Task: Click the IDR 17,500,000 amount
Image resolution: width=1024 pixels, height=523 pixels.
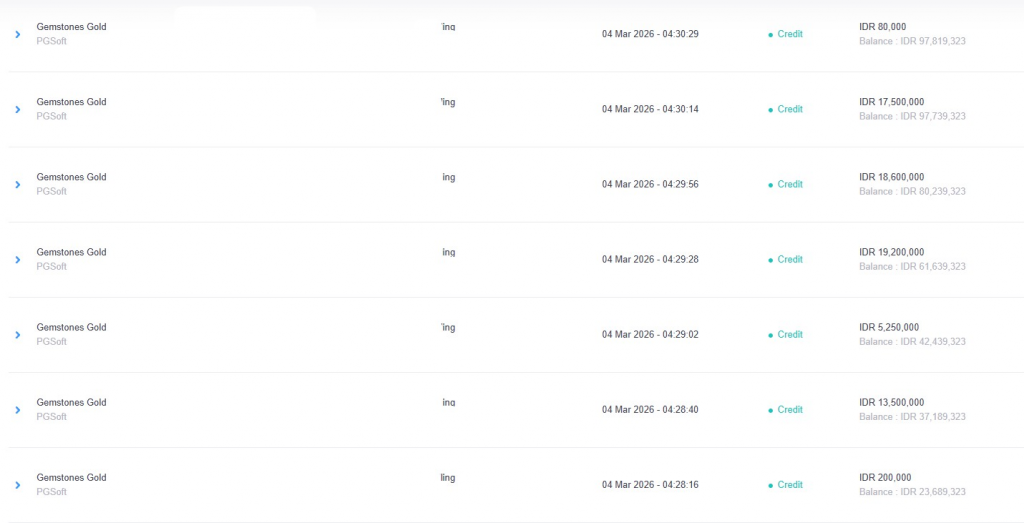Action: [891, 102]
